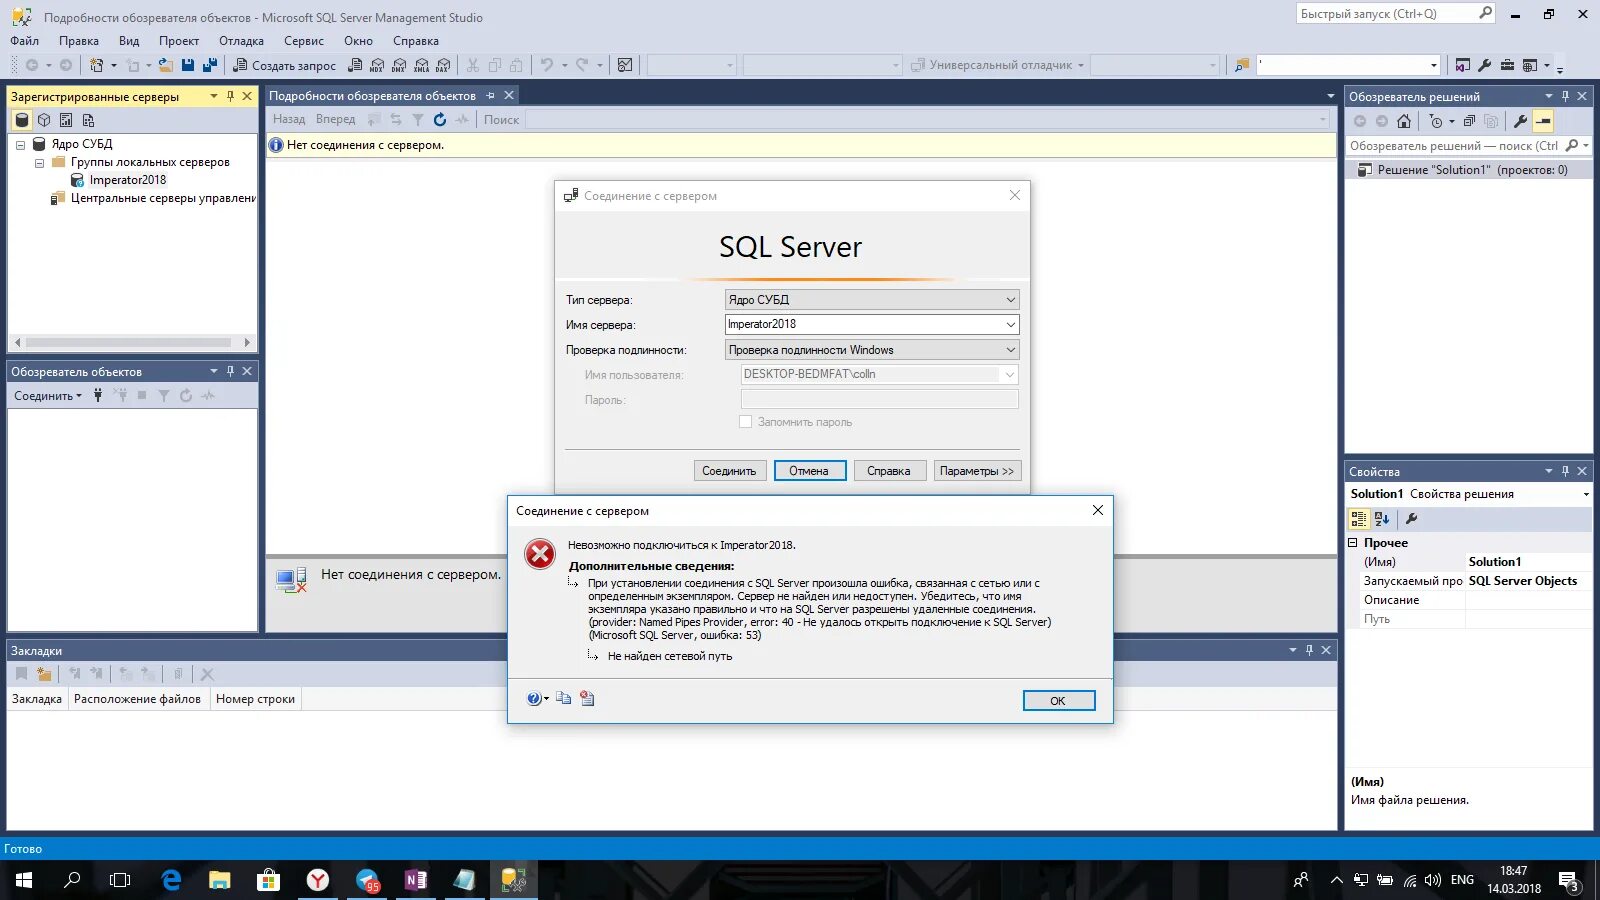This screenshot has width=1600, height=900.
Task: Click Home icon in Solution Explorer
Action: 1404,121
